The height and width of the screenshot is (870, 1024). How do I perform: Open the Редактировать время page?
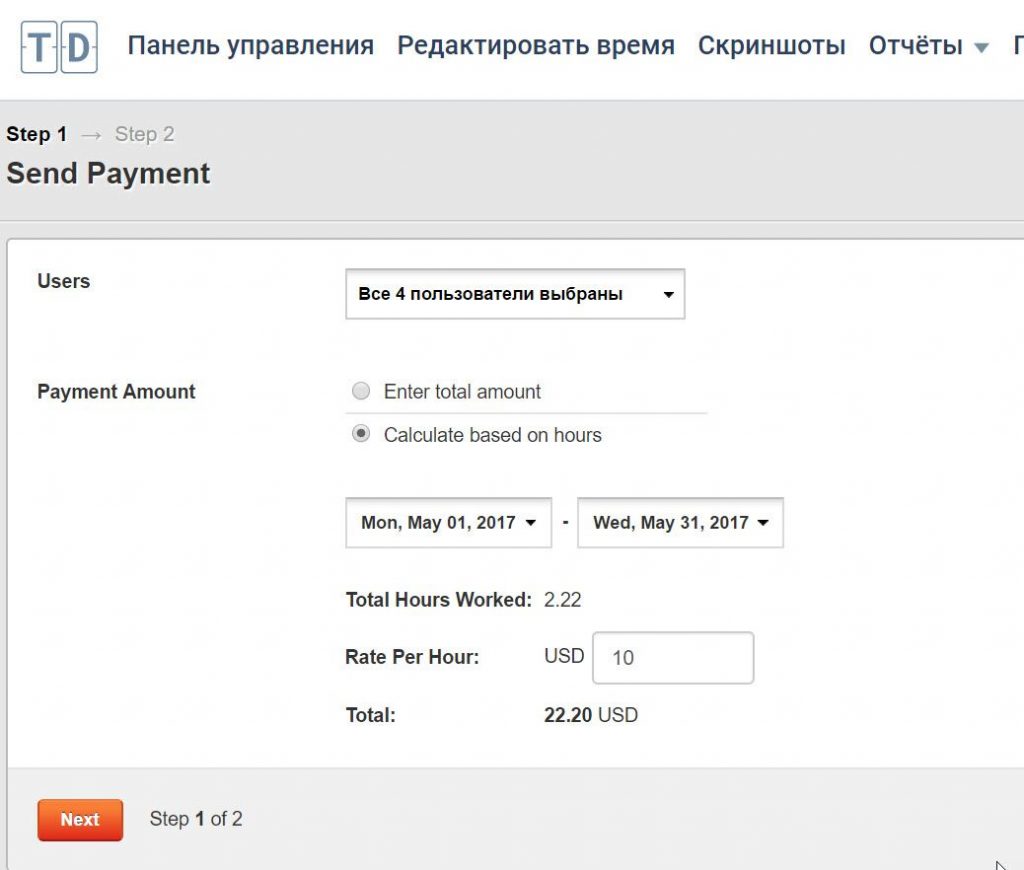pyautogui.click(x=535, y=45)
